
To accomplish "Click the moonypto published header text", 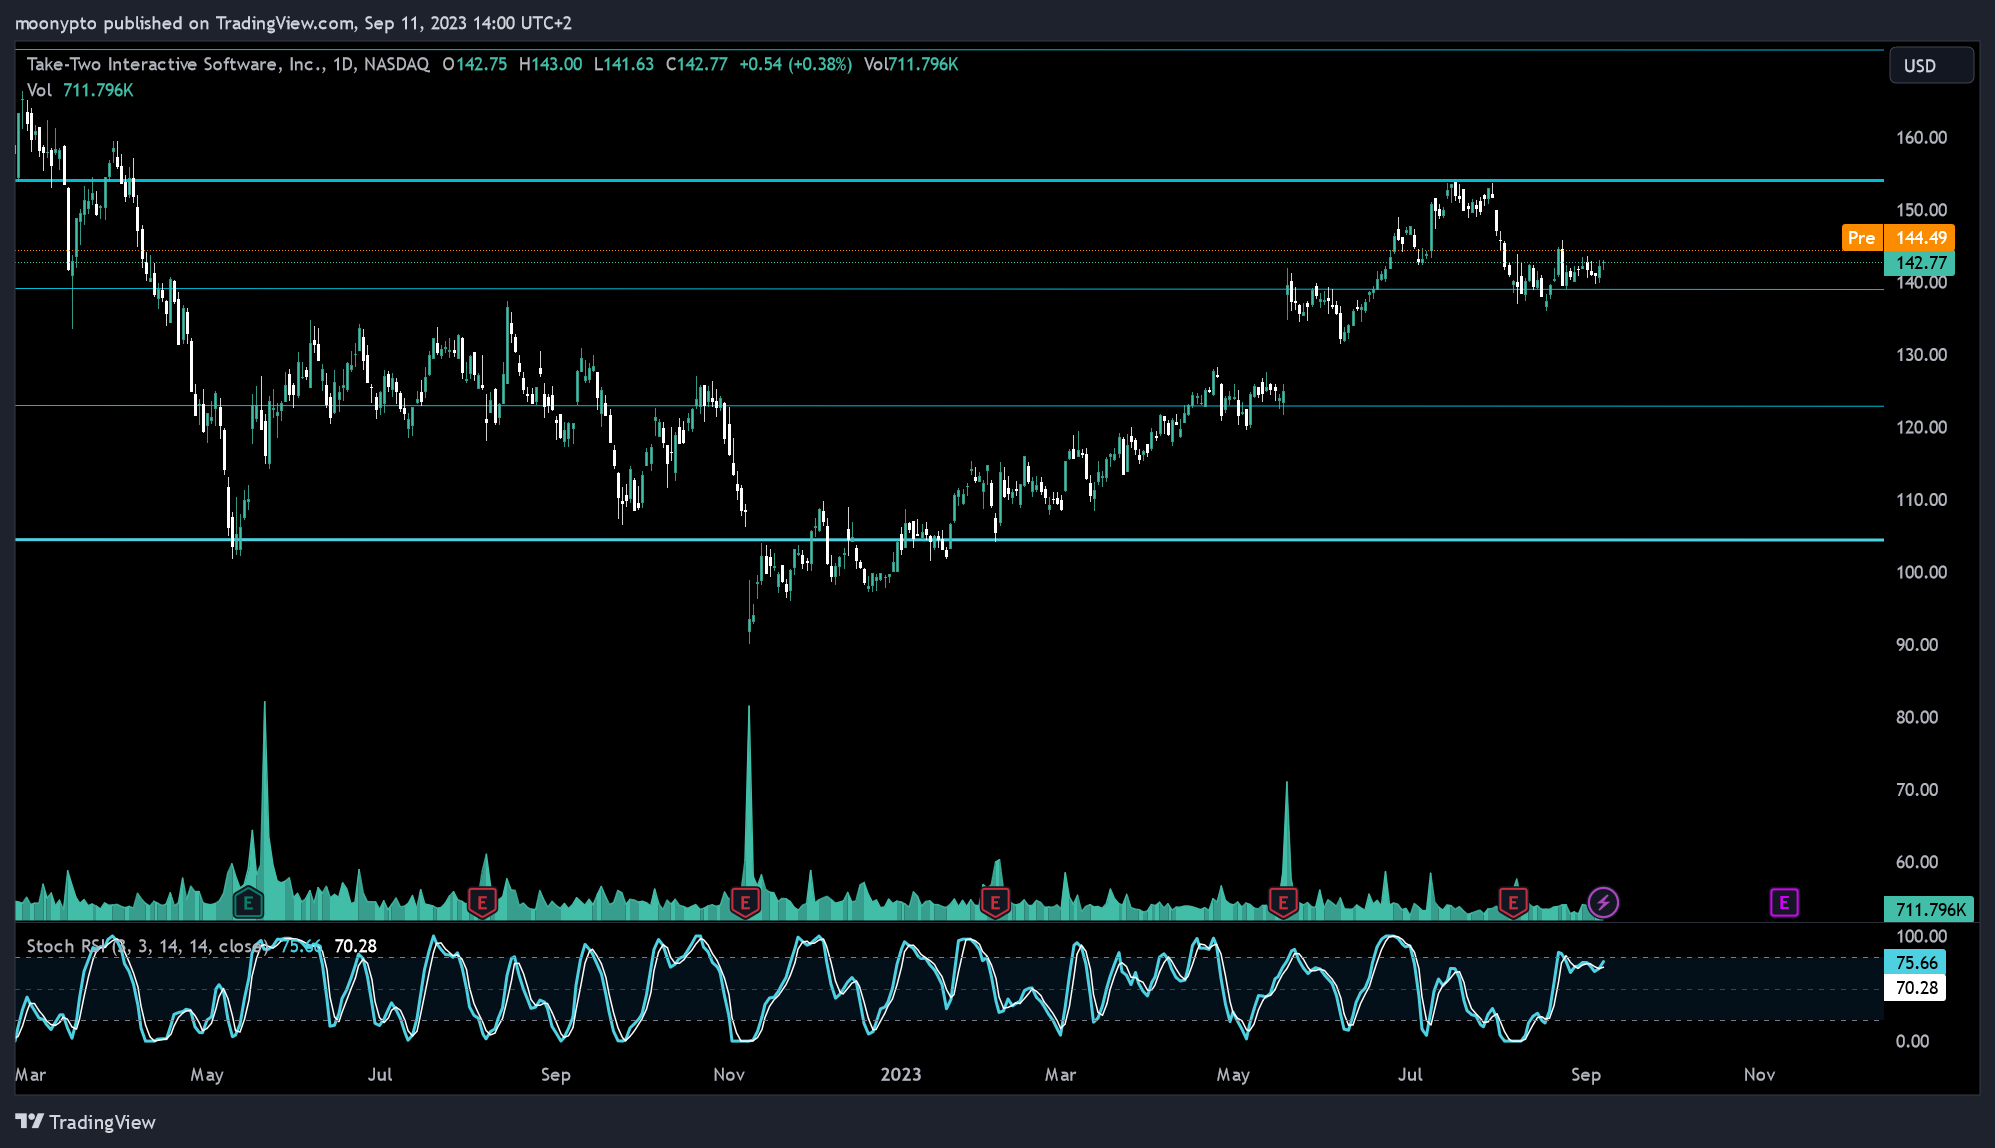I will click(294, 23).
